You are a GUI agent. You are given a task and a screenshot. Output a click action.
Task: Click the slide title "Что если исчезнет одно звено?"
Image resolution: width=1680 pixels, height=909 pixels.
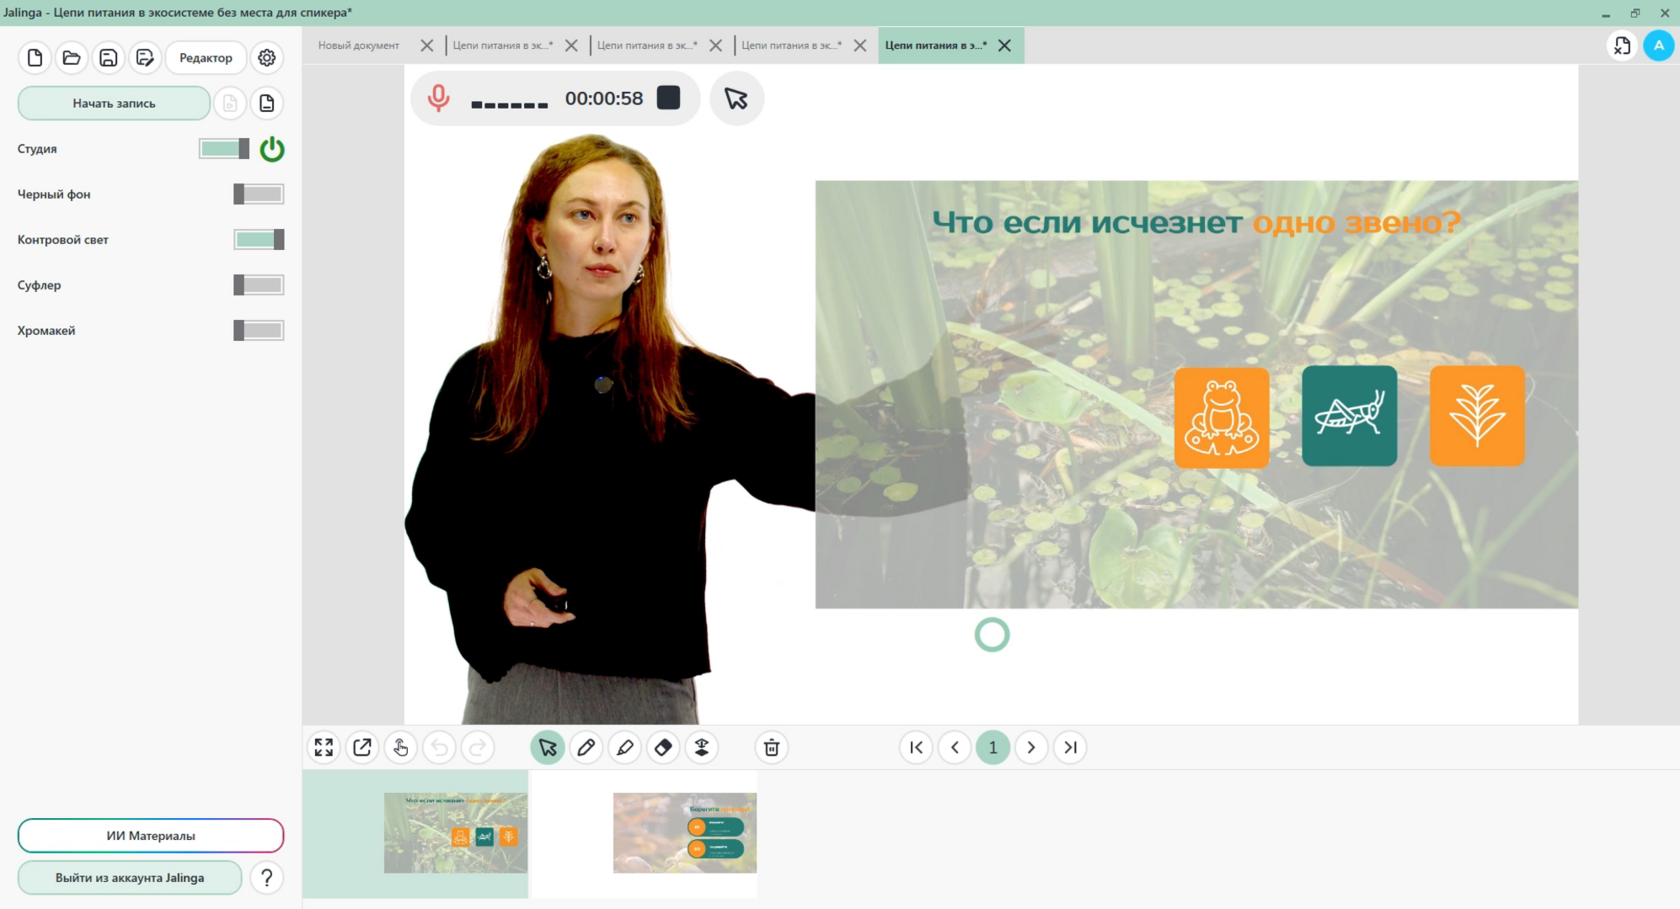[1197, 222]
